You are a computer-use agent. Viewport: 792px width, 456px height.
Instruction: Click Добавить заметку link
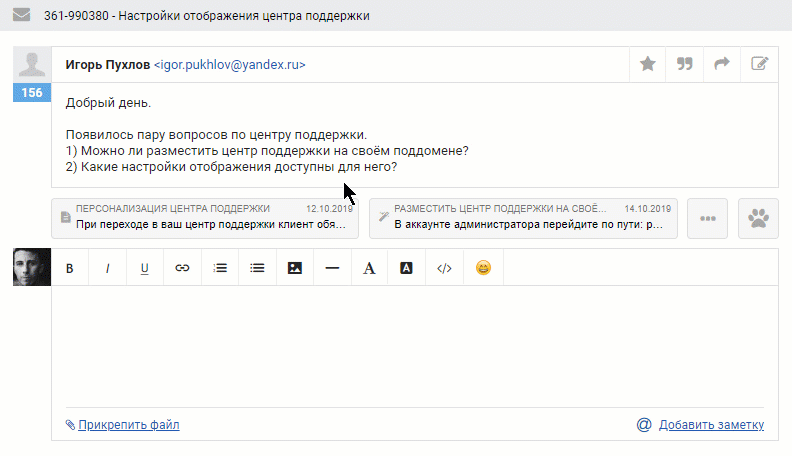point(711,425)
